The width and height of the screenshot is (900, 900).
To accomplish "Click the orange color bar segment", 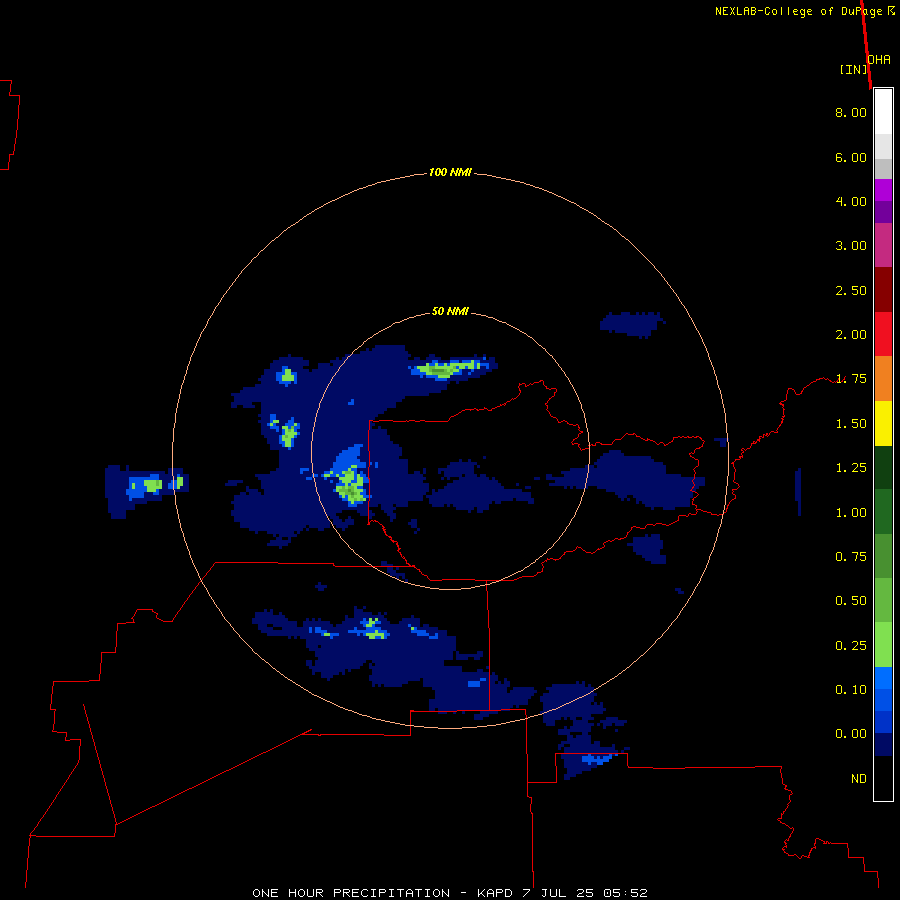I will point(883,379).
